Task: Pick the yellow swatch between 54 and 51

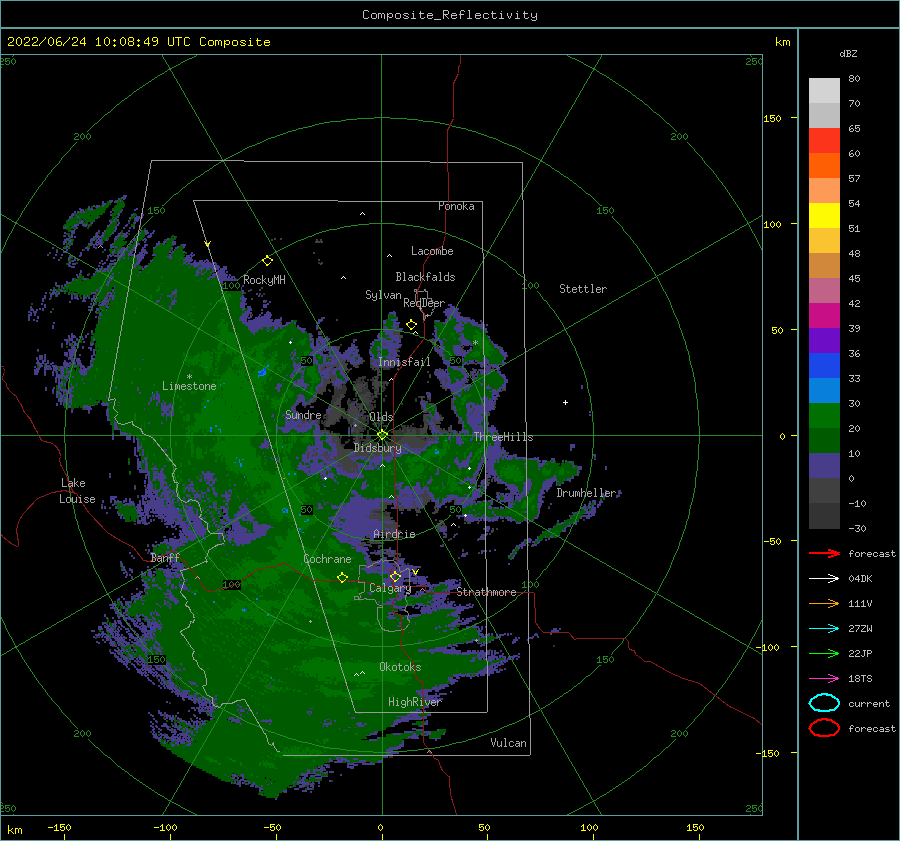Action: [x=824, y=216]
